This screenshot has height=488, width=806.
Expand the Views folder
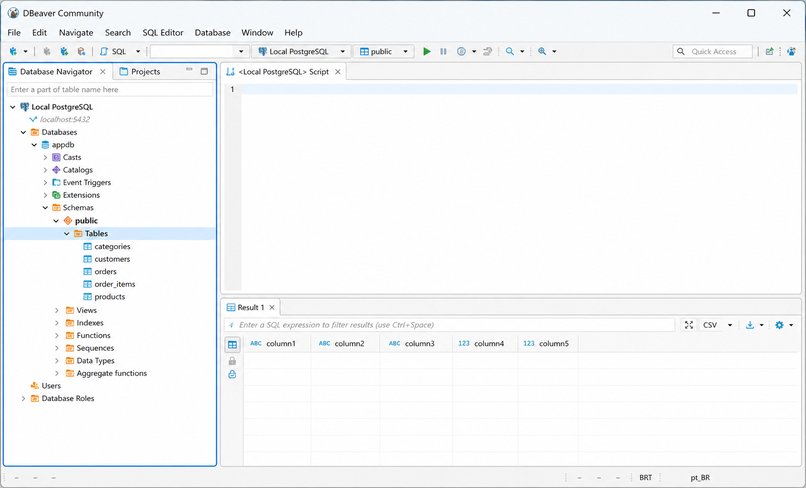57,311
